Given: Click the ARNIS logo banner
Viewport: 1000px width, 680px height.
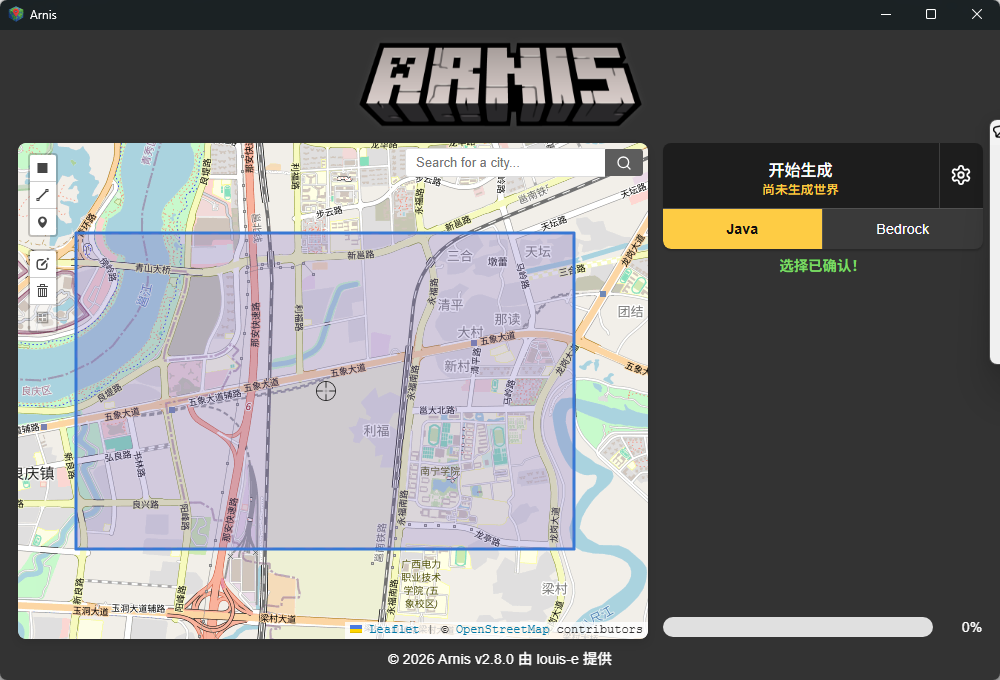Looking at the screenshot, I should [x=501, y=84].
